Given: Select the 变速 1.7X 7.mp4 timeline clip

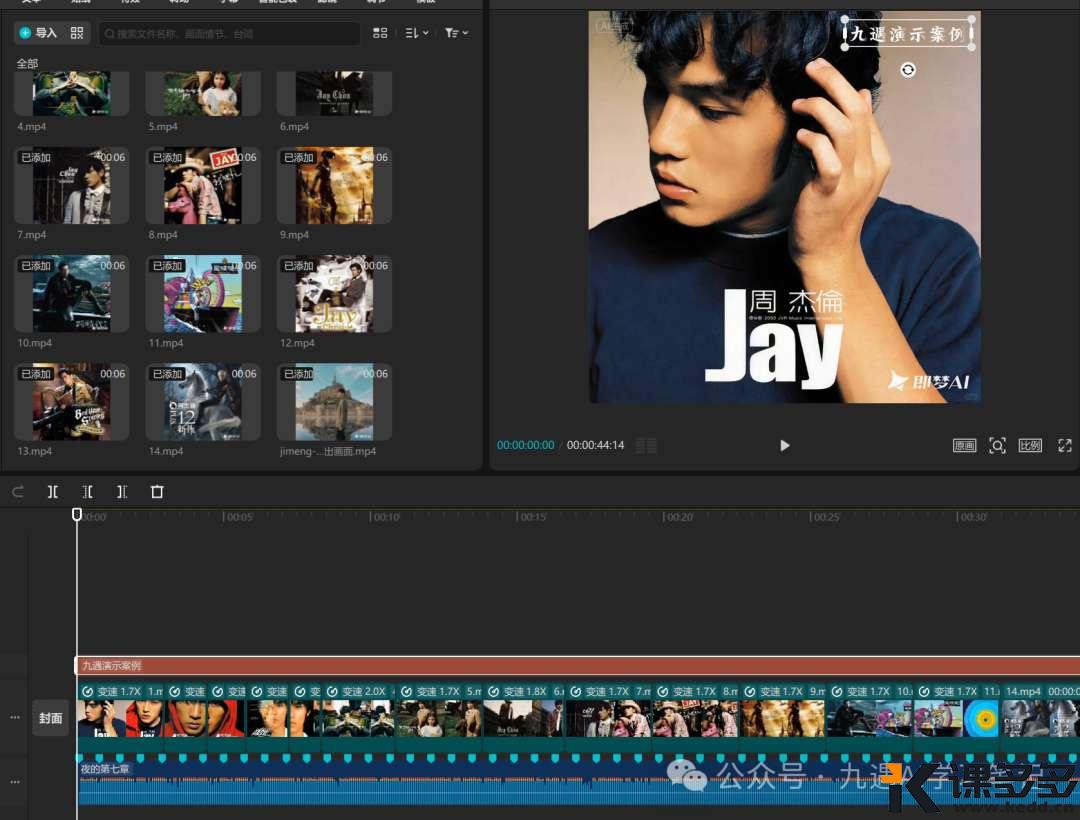Looking at the screenshot, I should point(610,716).
